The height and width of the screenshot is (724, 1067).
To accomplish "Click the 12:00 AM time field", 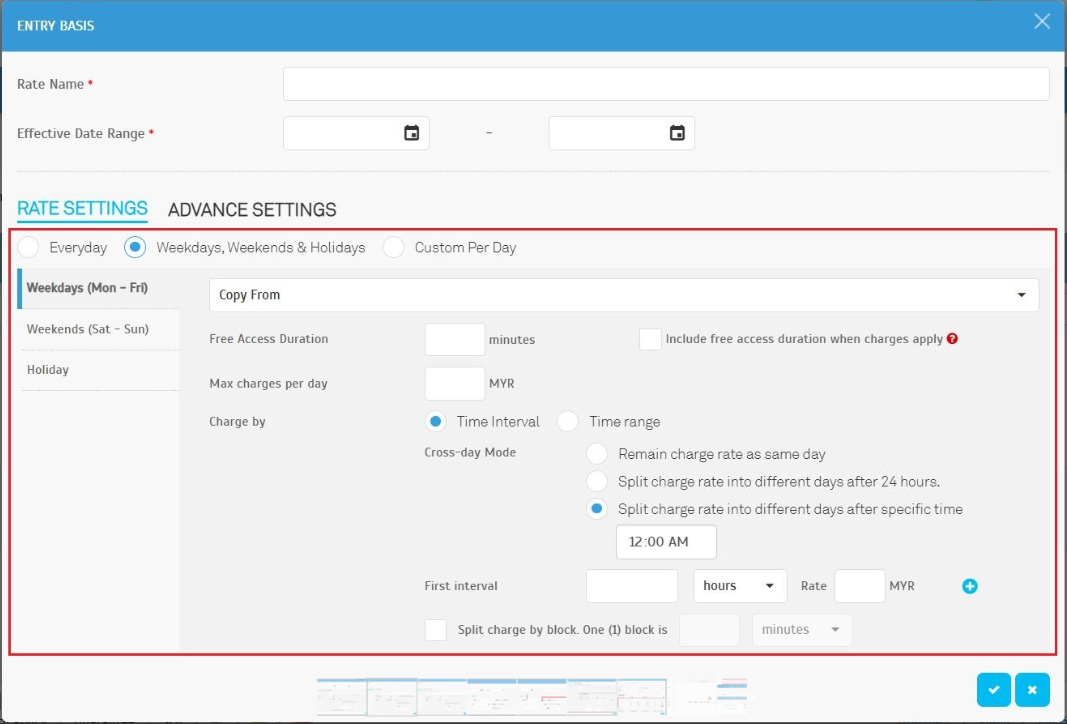I will point(666,542).
